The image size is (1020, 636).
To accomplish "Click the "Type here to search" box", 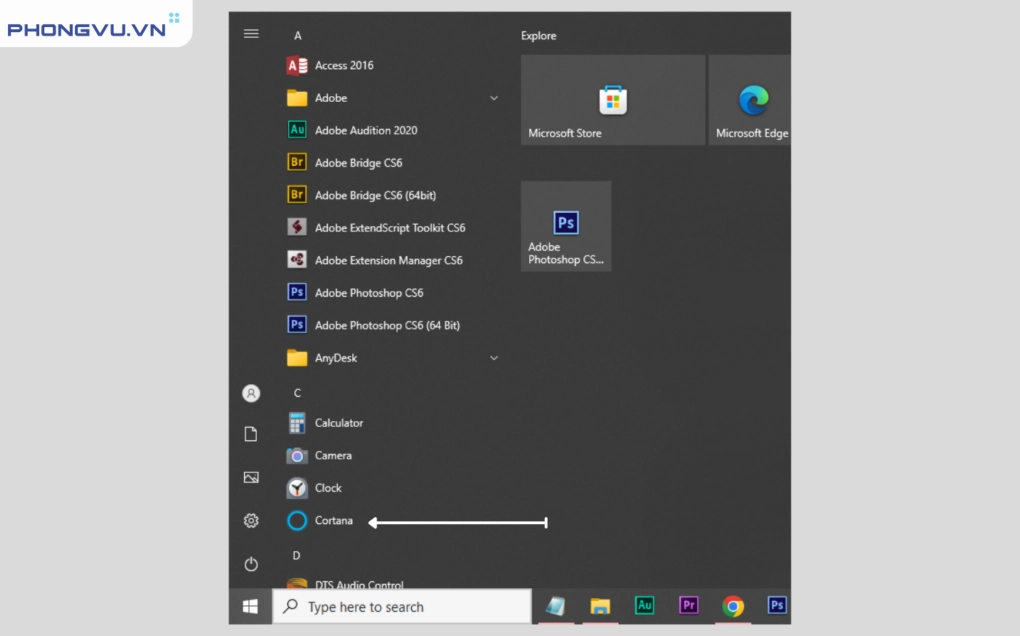I will [402, 607].
